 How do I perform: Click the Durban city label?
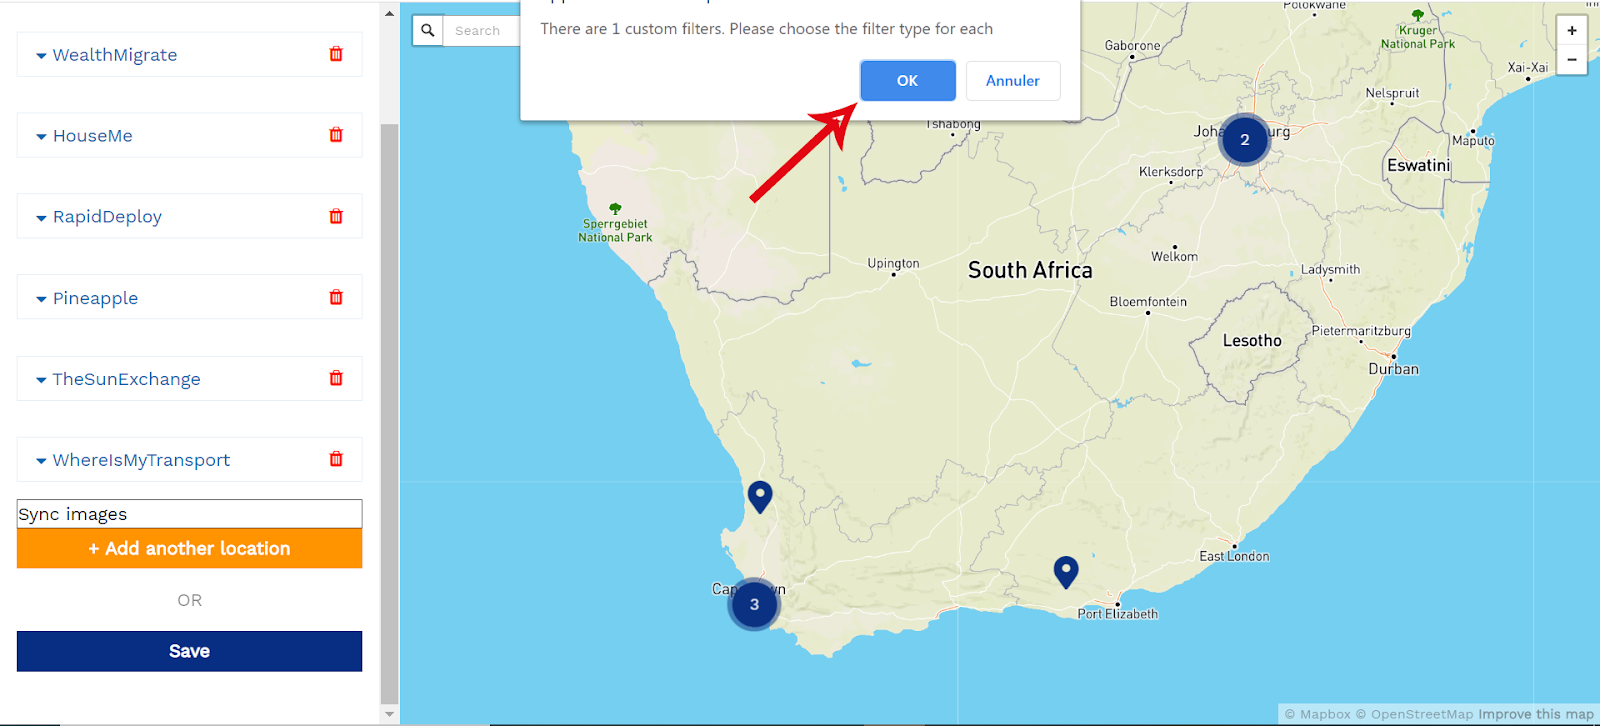point(1393,369)
